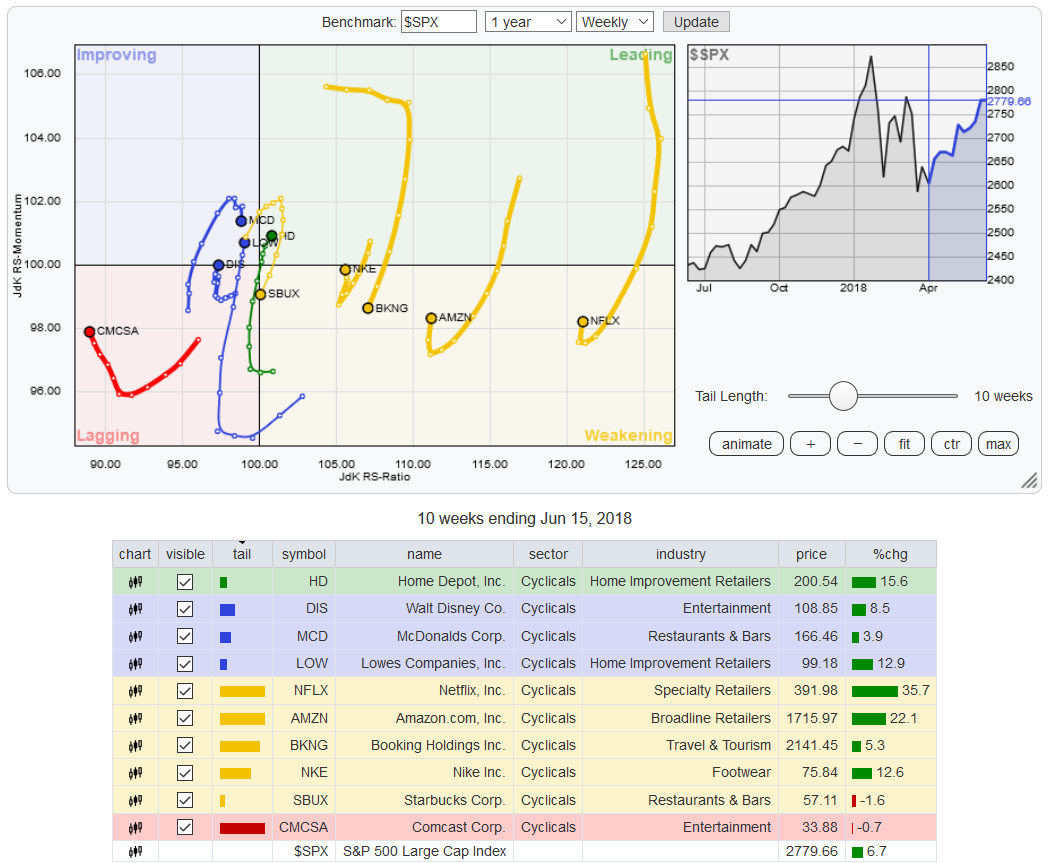The width and height of the screenshot is (1059, 863).
Task: Toggle visibility checkbox for Comcast (CMCSA)
Action: point(184,827)
